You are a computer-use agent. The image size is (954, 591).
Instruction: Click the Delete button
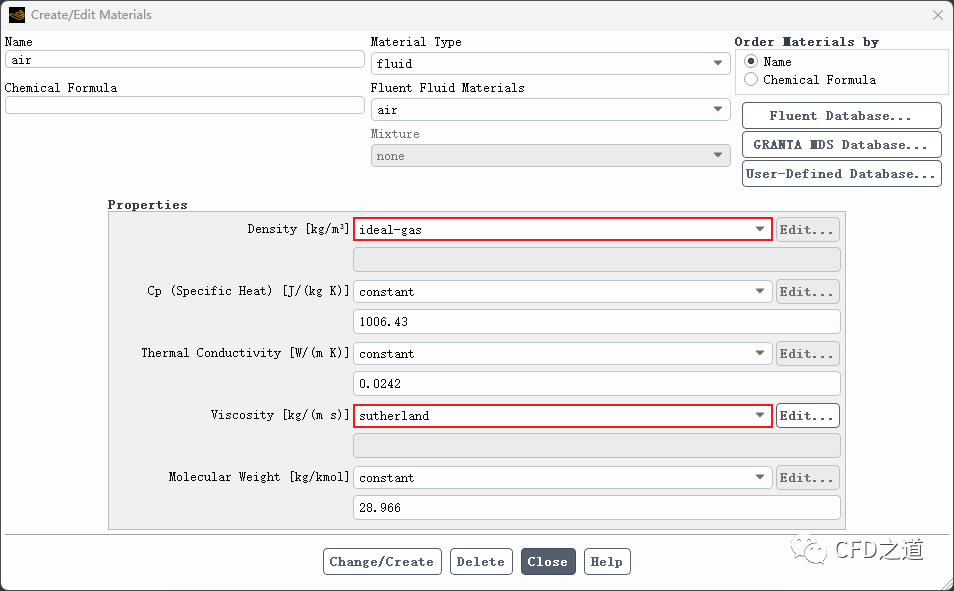(x=481, y=562)
